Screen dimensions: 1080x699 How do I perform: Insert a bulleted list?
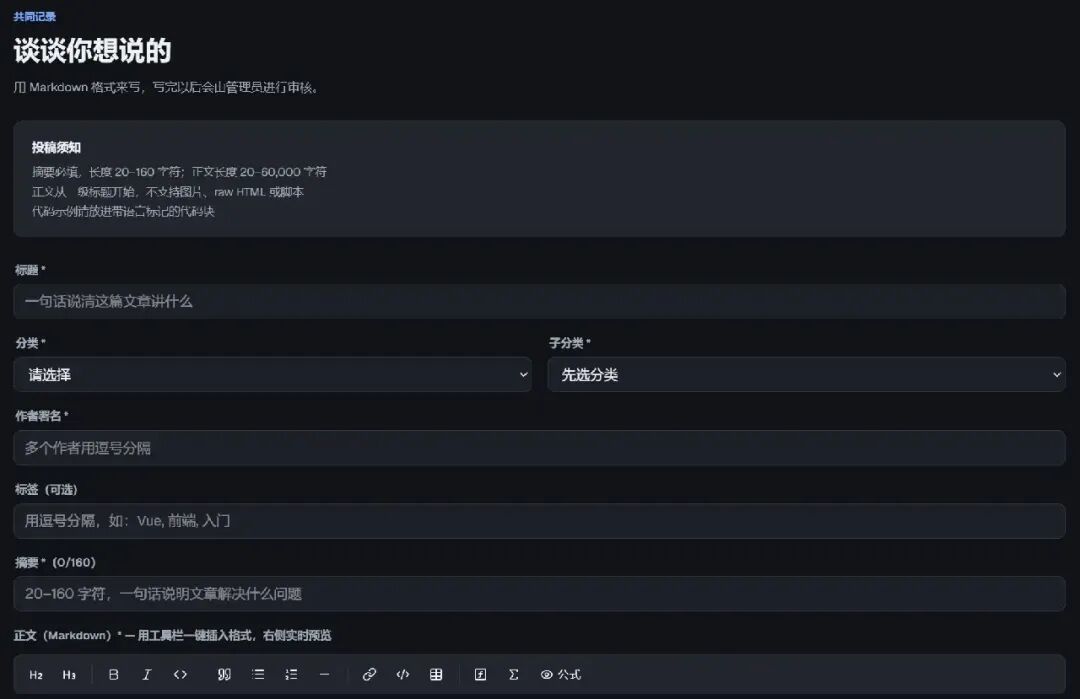[x=258, y=675]
